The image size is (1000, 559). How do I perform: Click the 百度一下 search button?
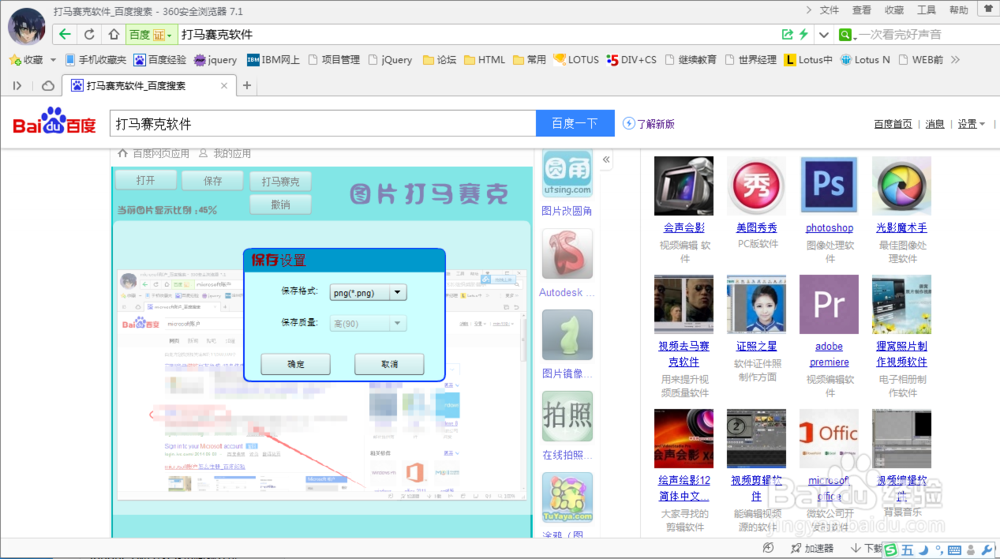coord(575,123)
